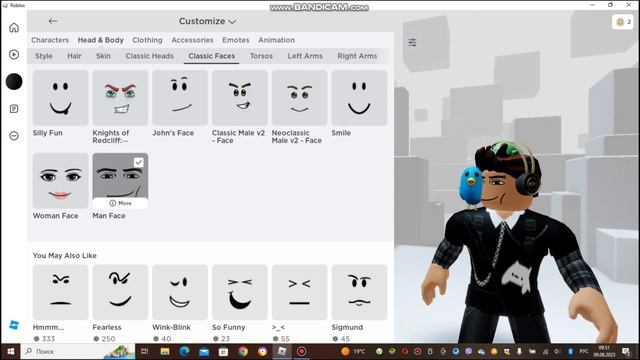Viewport: 640px width, 360px height.
Task: Open the Clothing tab
Action: tap(147, 40)
